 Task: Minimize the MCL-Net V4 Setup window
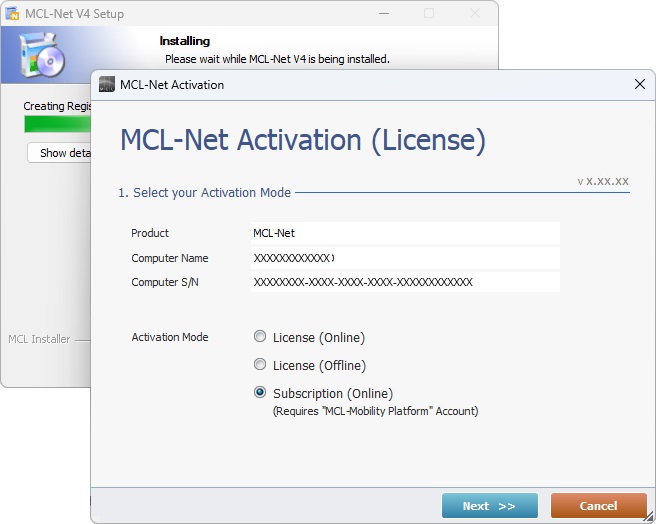pos(384,13)
